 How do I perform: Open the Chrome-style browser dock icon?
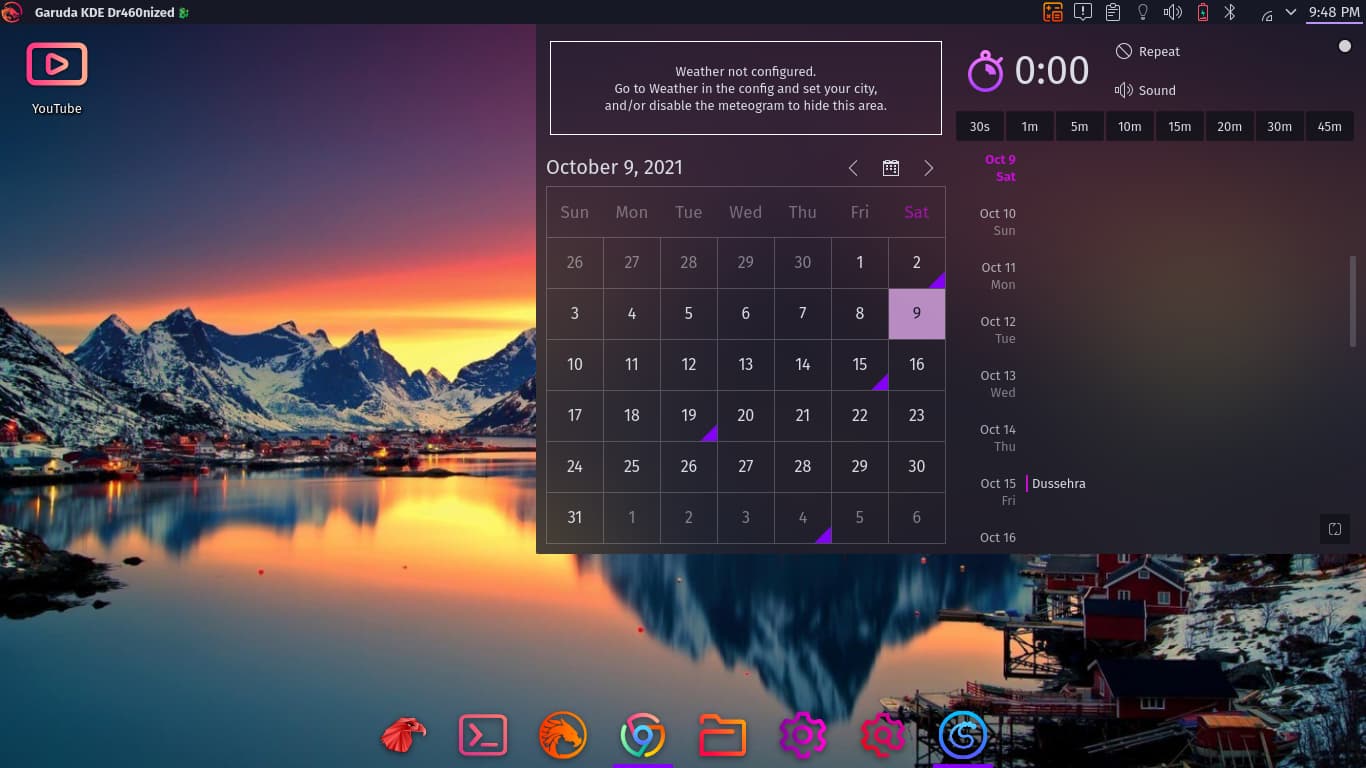click(643, 737)
